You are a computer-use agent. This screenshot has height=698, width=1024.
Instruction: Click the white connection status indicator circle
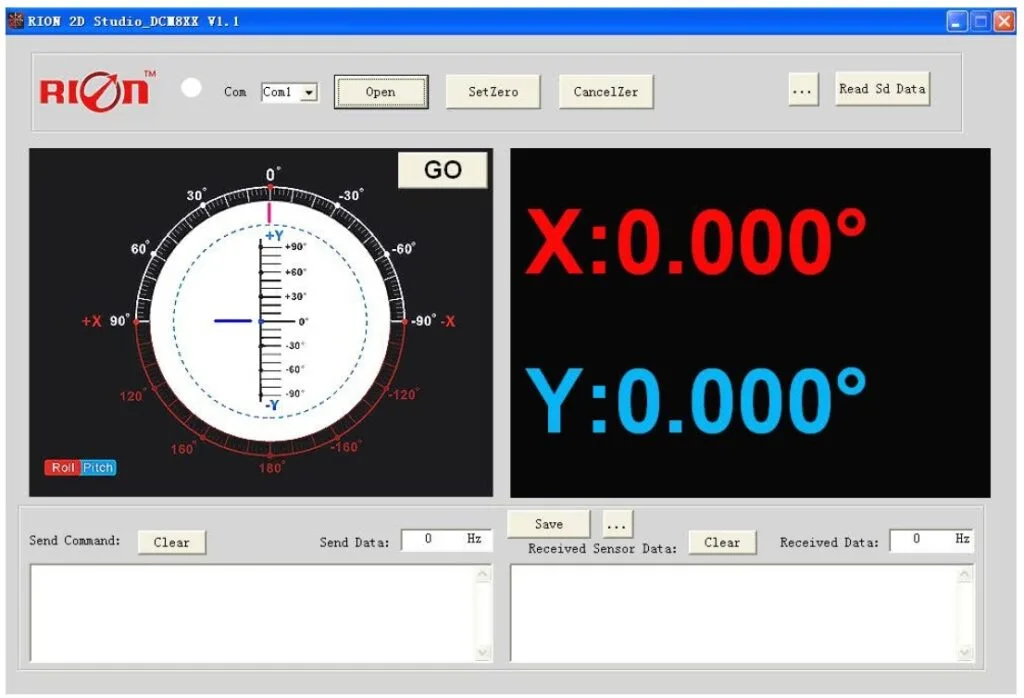(191, 87)
